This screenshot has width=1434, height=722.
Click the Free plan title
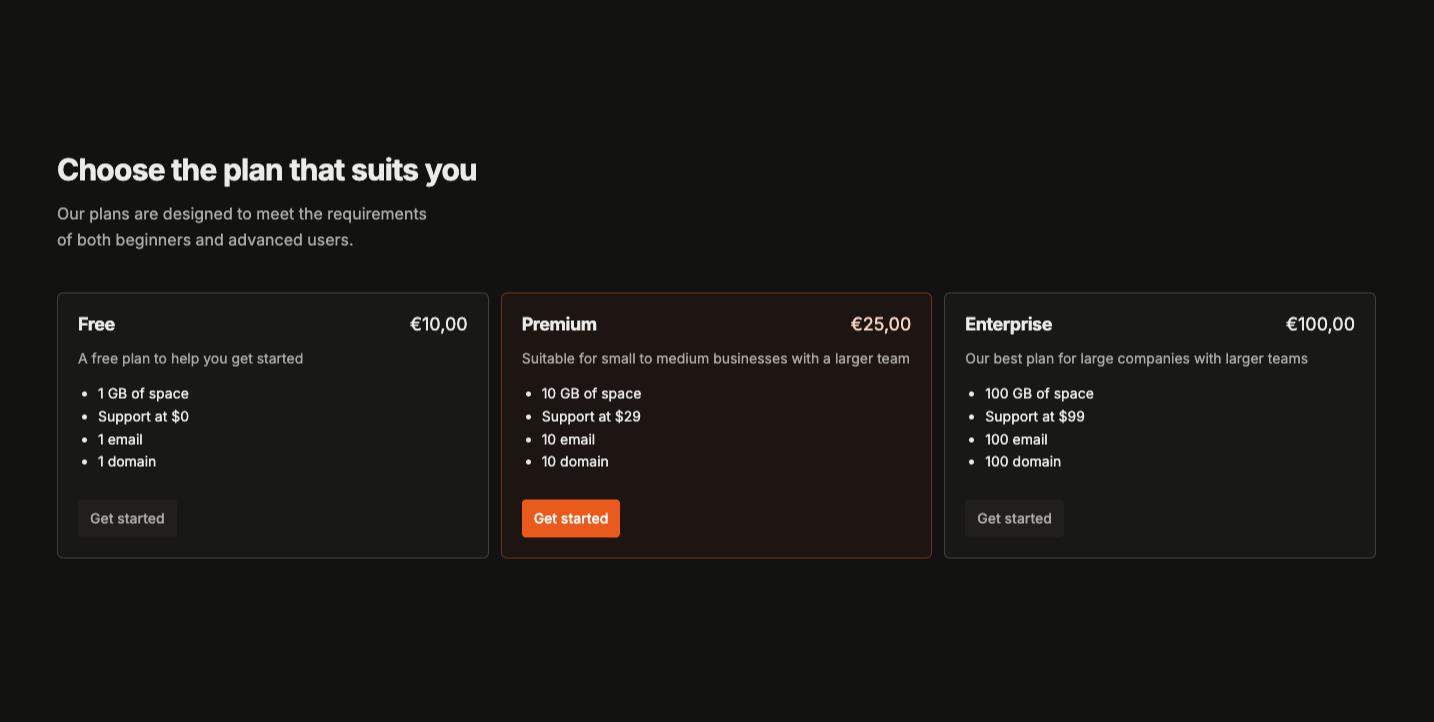pyautogui.click(x=96, y=324)
